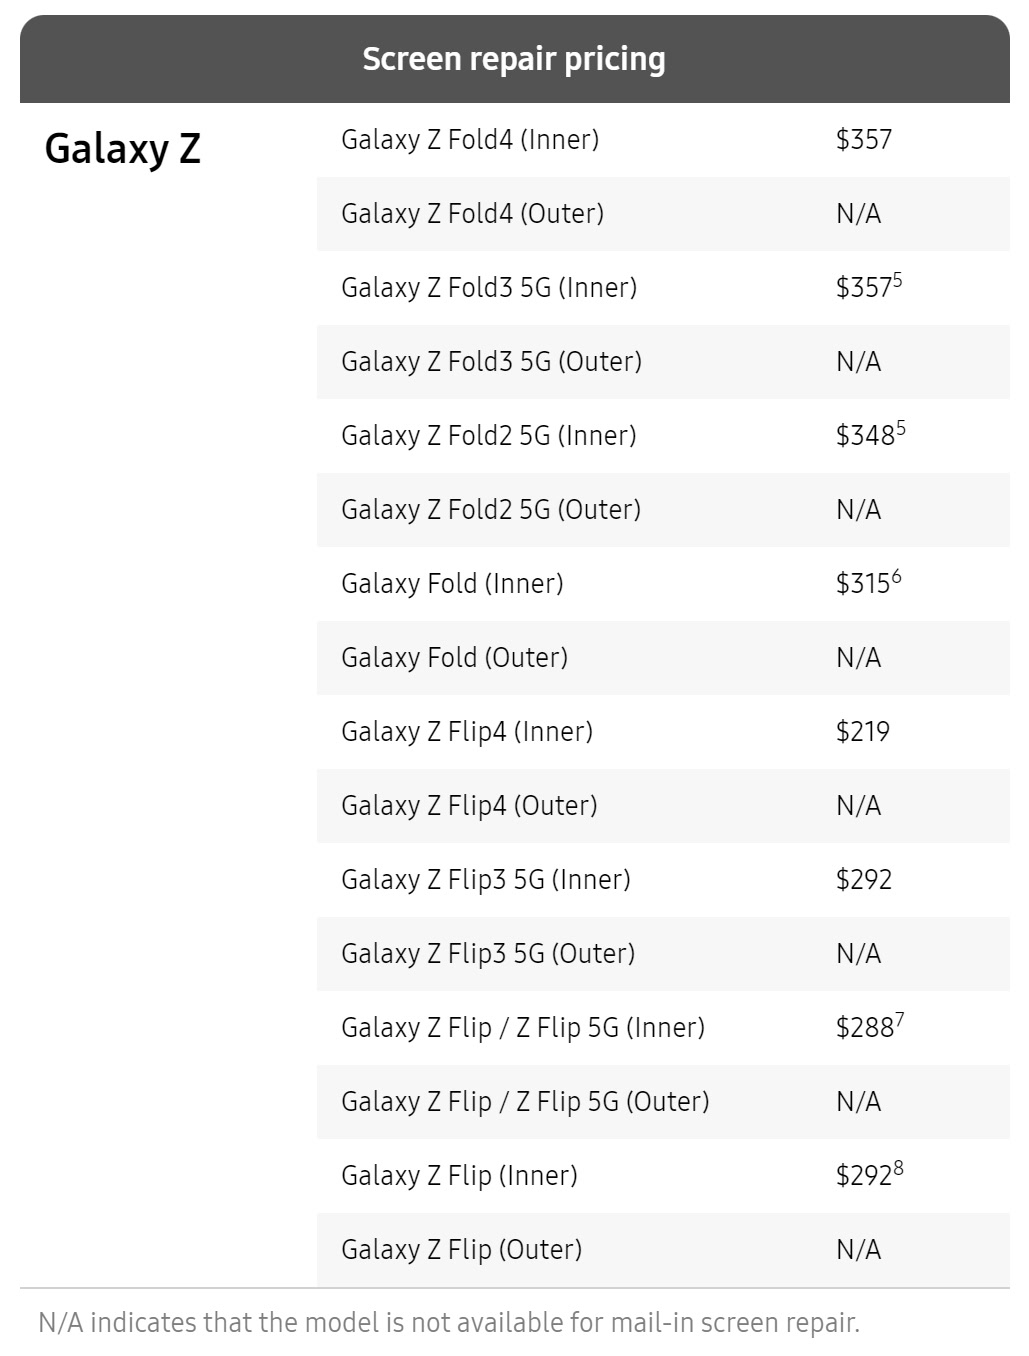Open footnote 8 beside the $292 price

pyautogui.click(x=899, y=1168)
